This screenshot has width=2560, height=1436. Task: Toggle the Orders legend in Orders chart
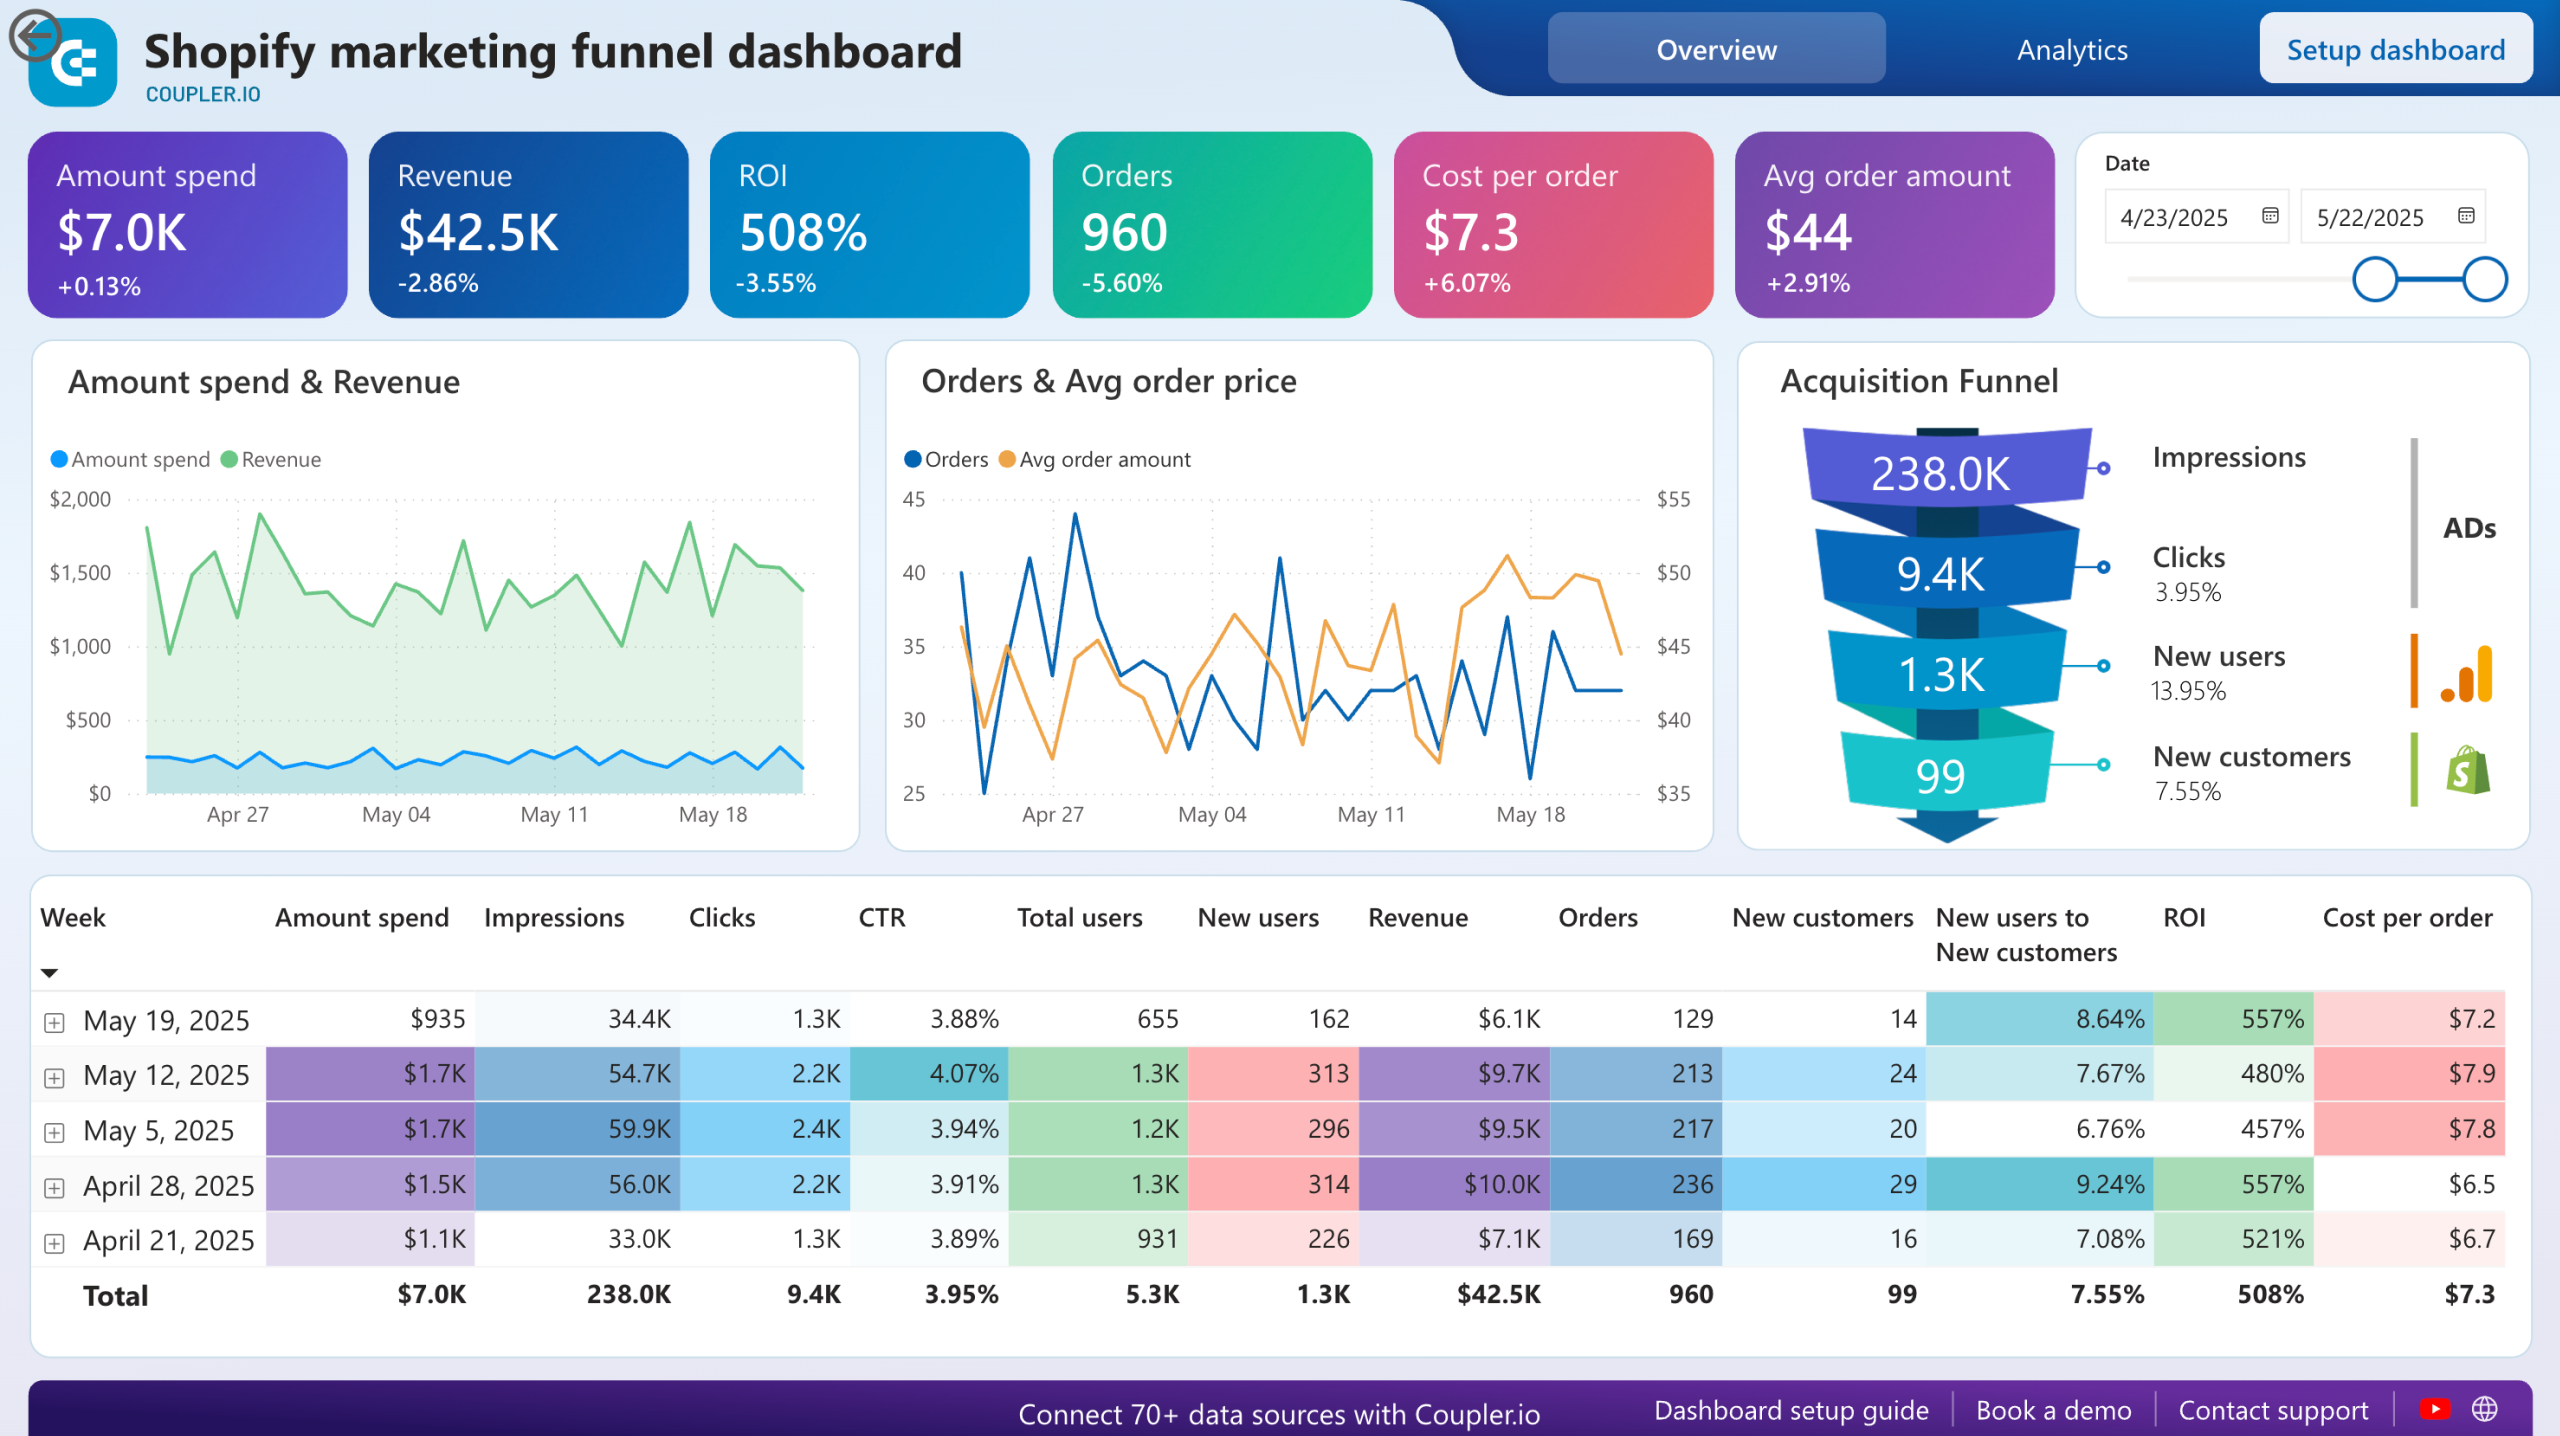point(944,459)
